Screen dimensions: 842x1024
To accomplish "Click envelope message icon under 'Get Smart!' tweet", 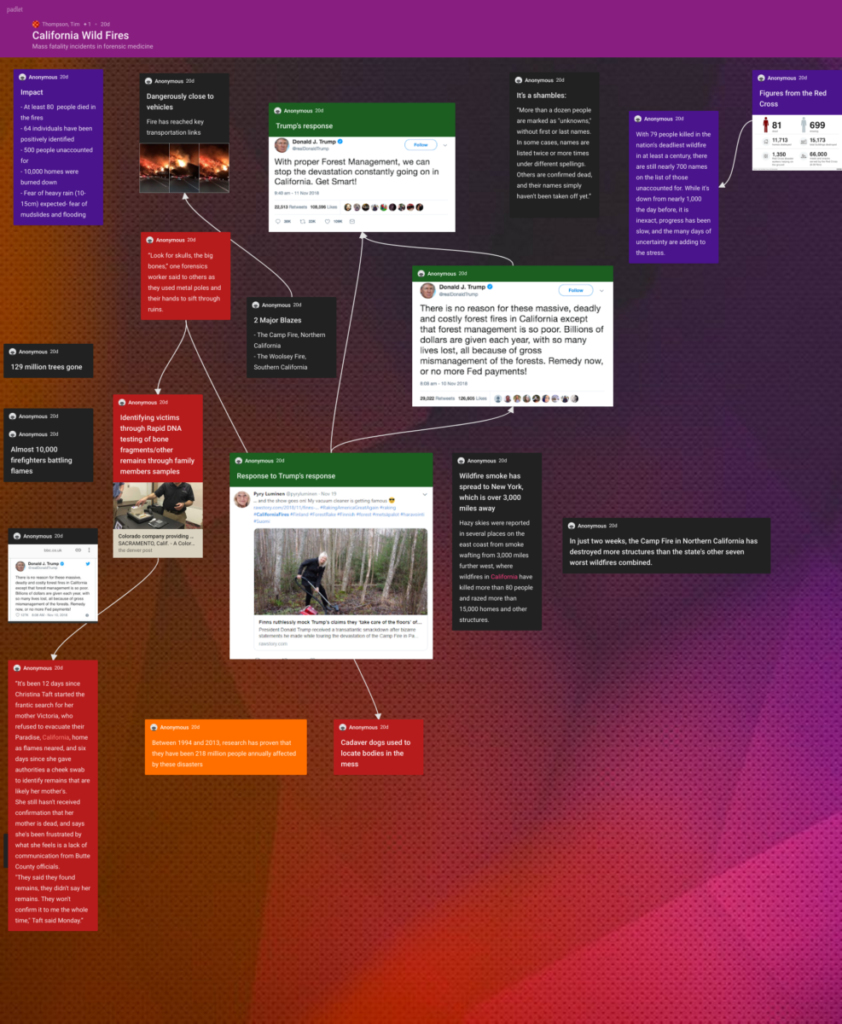I will (x=352, y=221).
